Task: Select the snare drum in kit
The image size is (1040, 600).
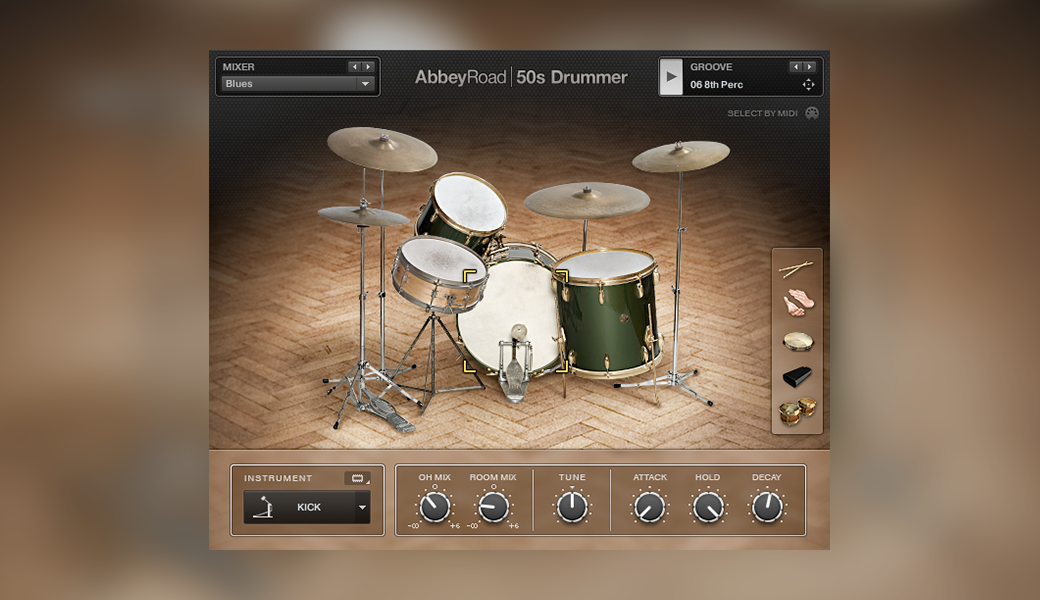Action: pos(439,273)
